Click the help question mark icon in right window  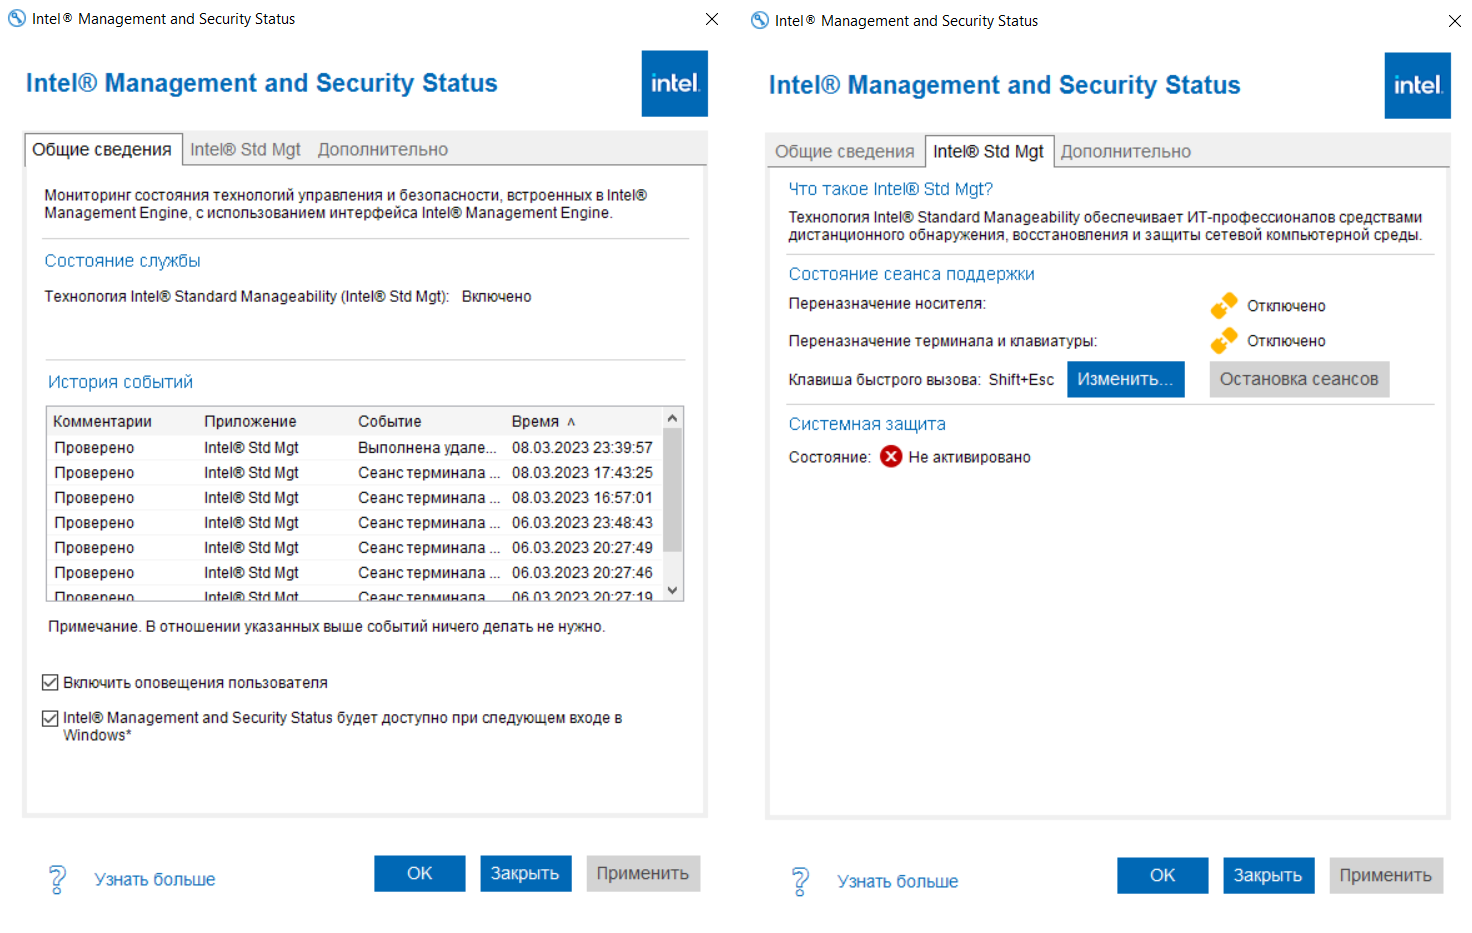pyautogui.click(x=800, y=881)
